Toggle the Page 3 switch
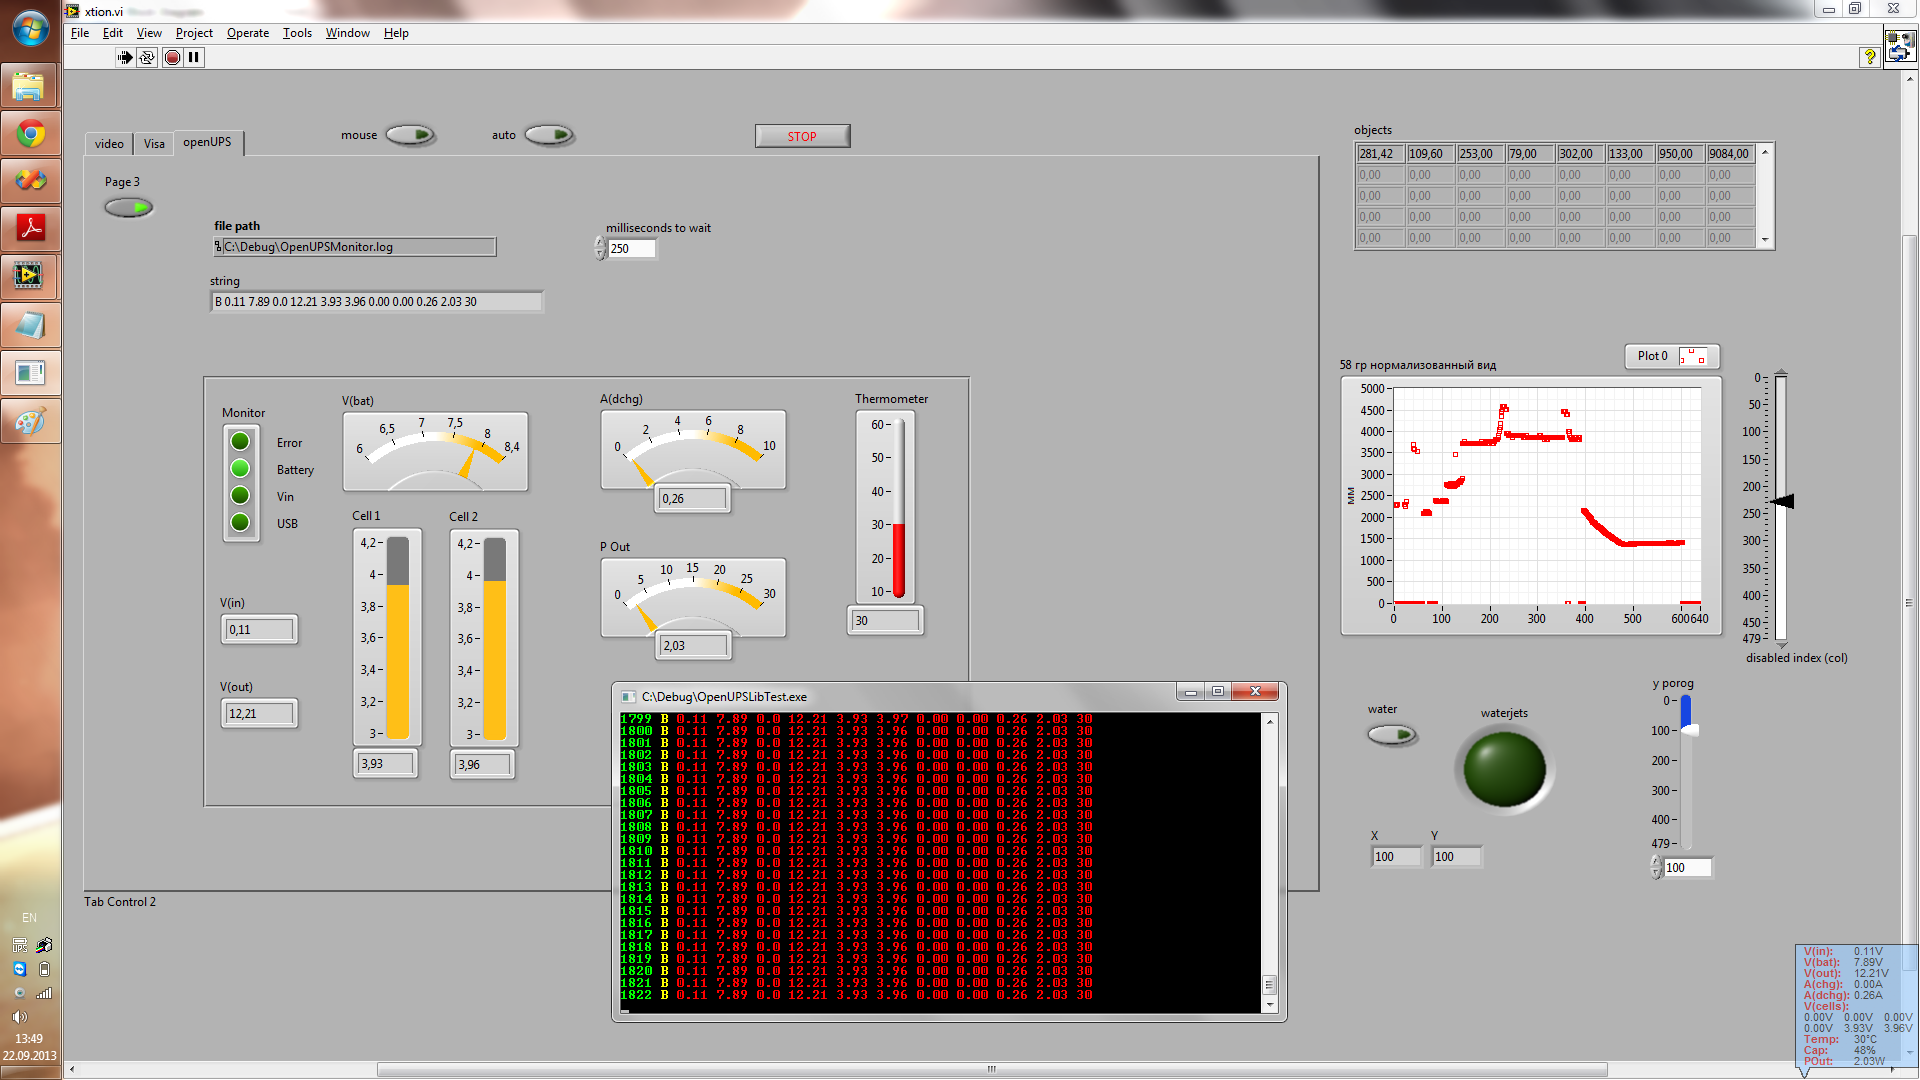 (x=129, y=208)
